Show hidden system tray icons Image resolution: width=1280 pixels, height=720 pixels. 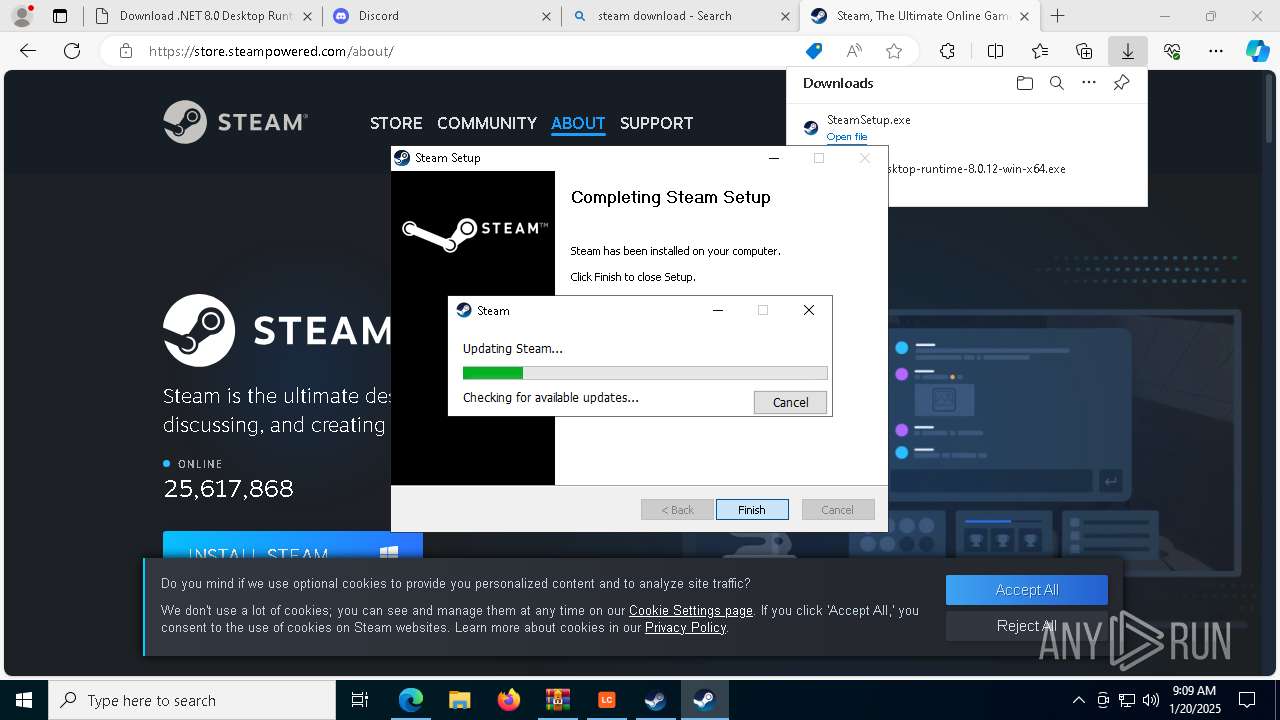pyautogui.click(x=1078, y=700)
